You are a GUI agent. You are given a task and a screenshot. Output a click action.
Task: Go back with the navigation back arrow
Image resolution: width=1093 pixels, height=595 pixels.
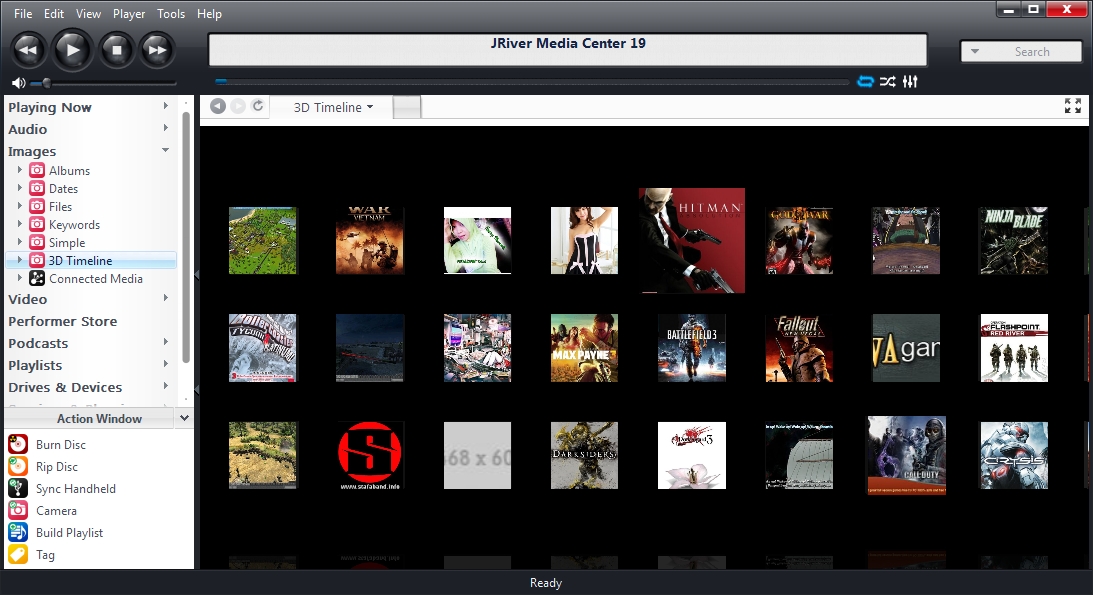pos(218,106)
